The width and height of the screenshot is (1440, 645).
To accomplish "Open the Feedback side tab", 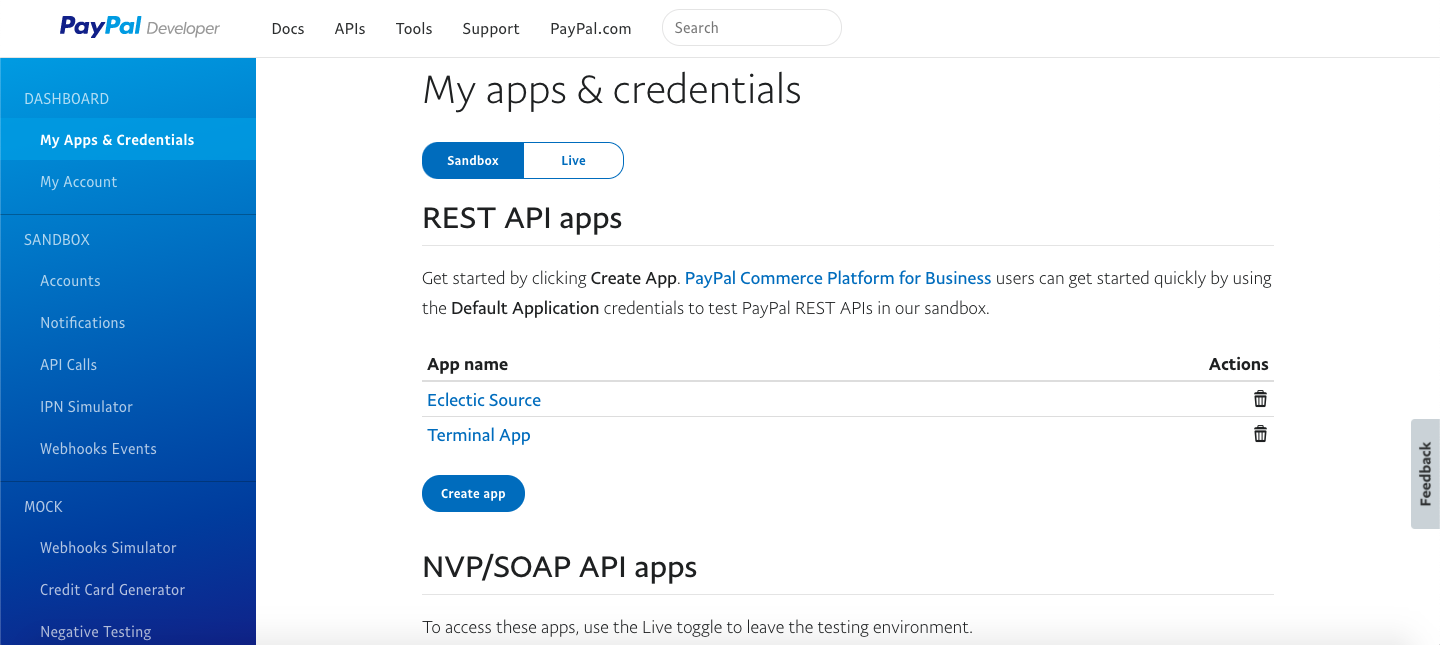I will pyautogui.click(x=1425, y=474).
